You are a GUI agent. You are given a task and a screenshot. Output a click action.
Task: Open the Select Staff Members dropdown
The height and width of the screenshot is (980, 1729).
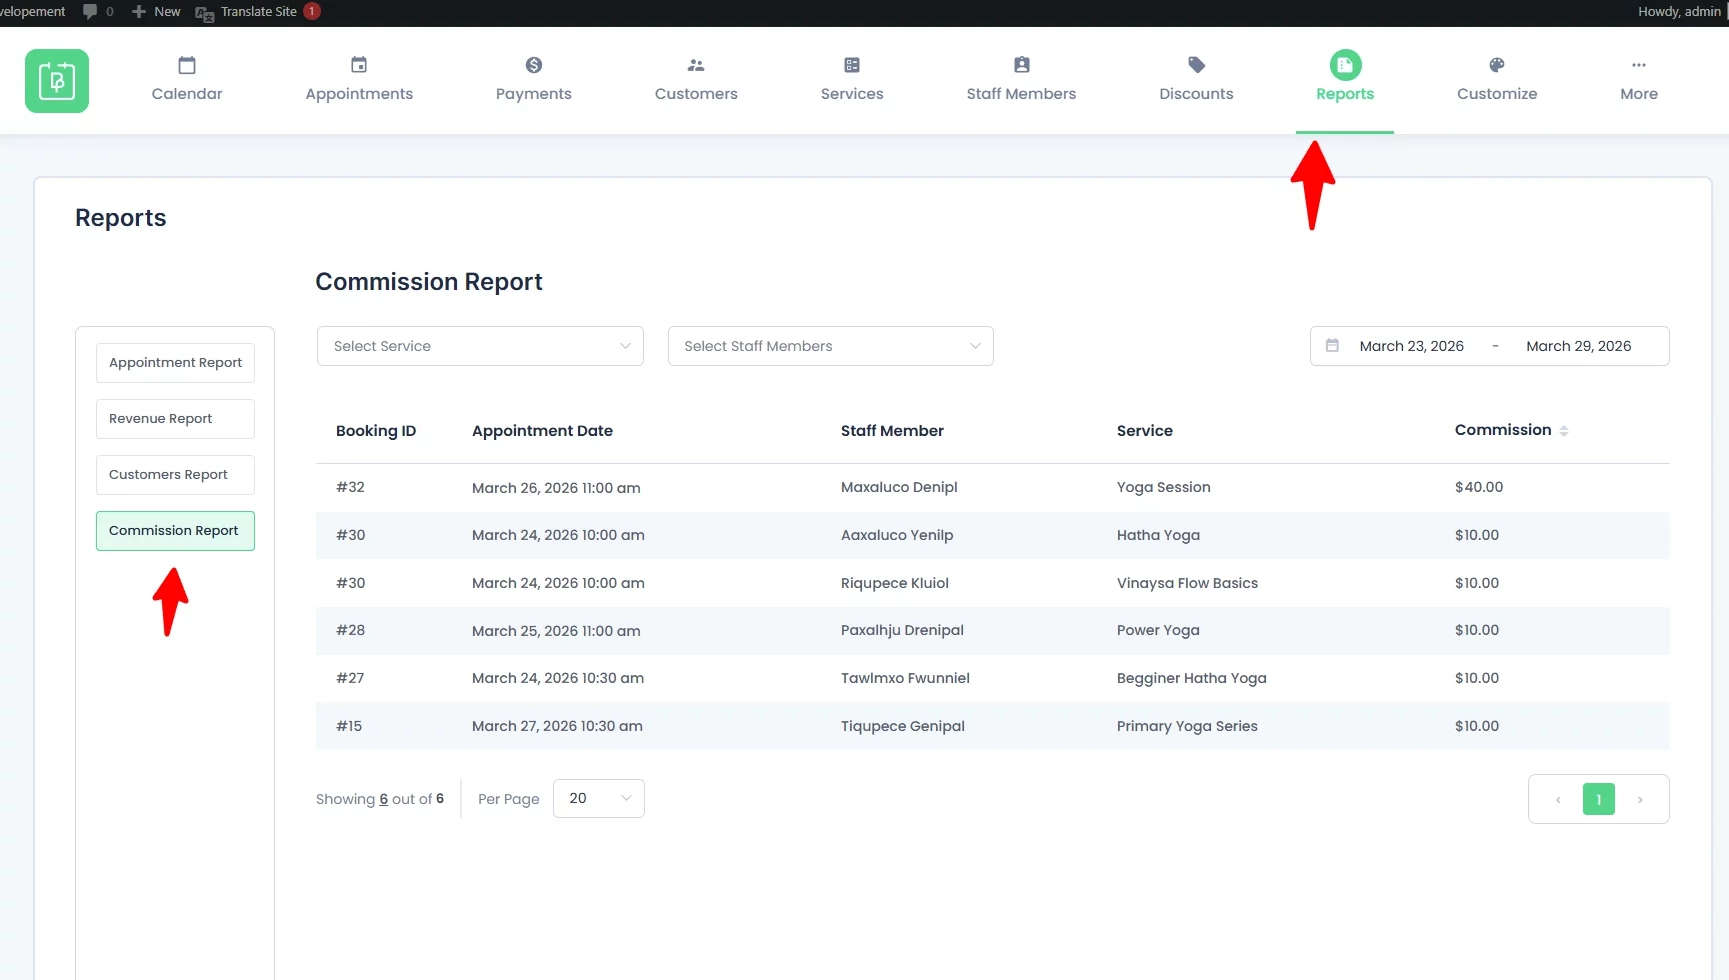[x=830, y=346]
